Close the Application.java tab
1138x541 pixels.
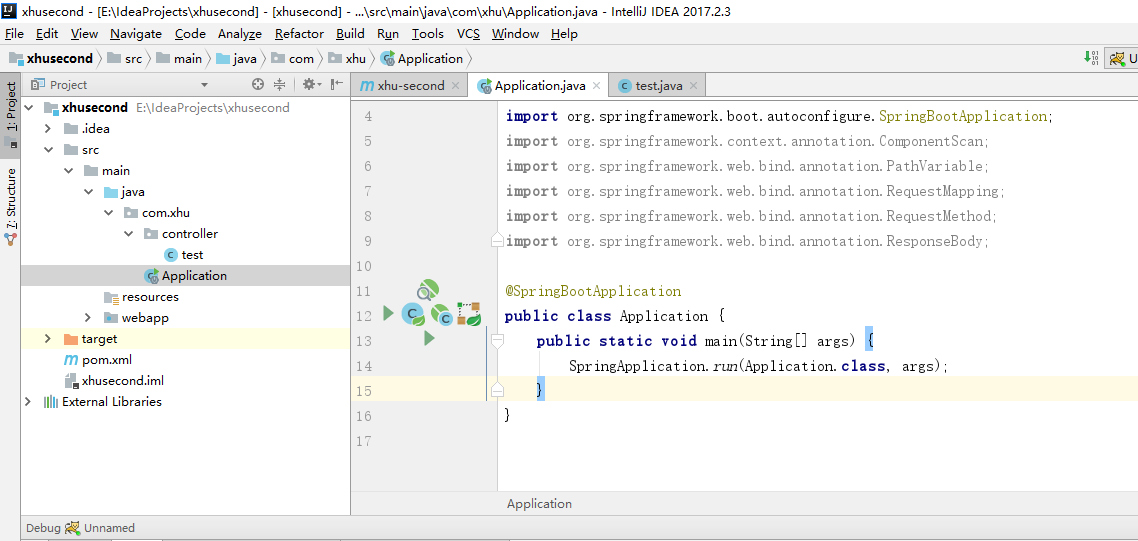(x=597, y=86)
